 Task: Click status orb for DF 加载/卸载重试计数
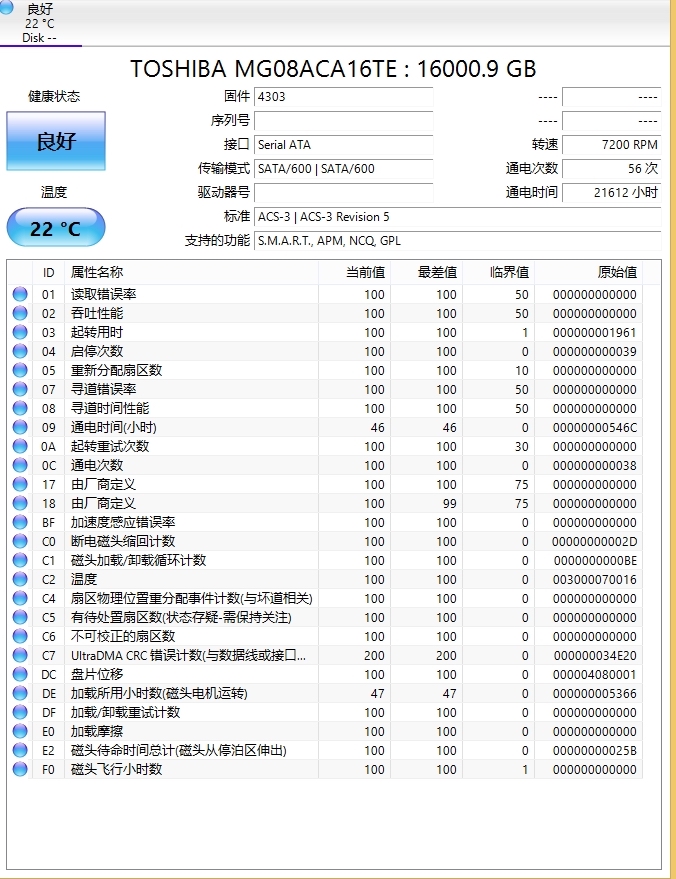pyautogui.click(x=20, y=713)
